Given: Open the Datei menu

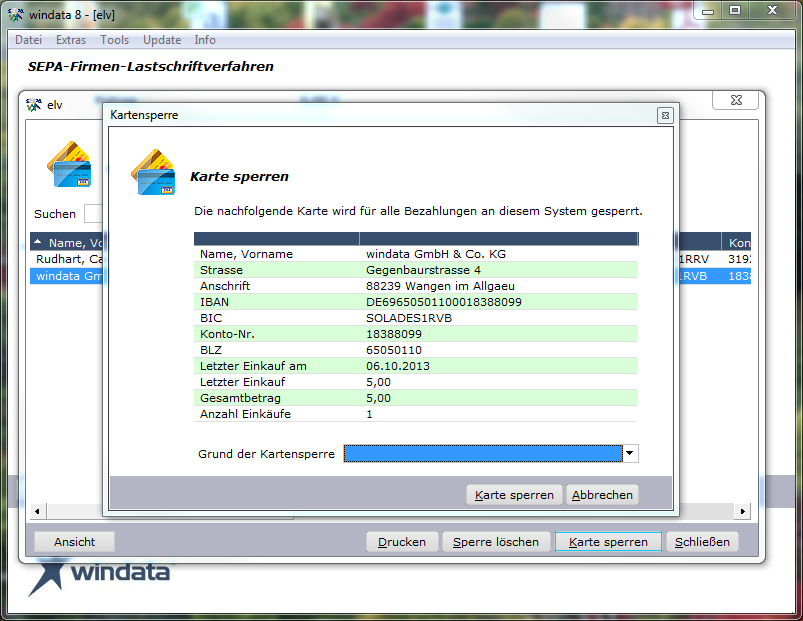Looking at the screenshot, I should 28,40.
